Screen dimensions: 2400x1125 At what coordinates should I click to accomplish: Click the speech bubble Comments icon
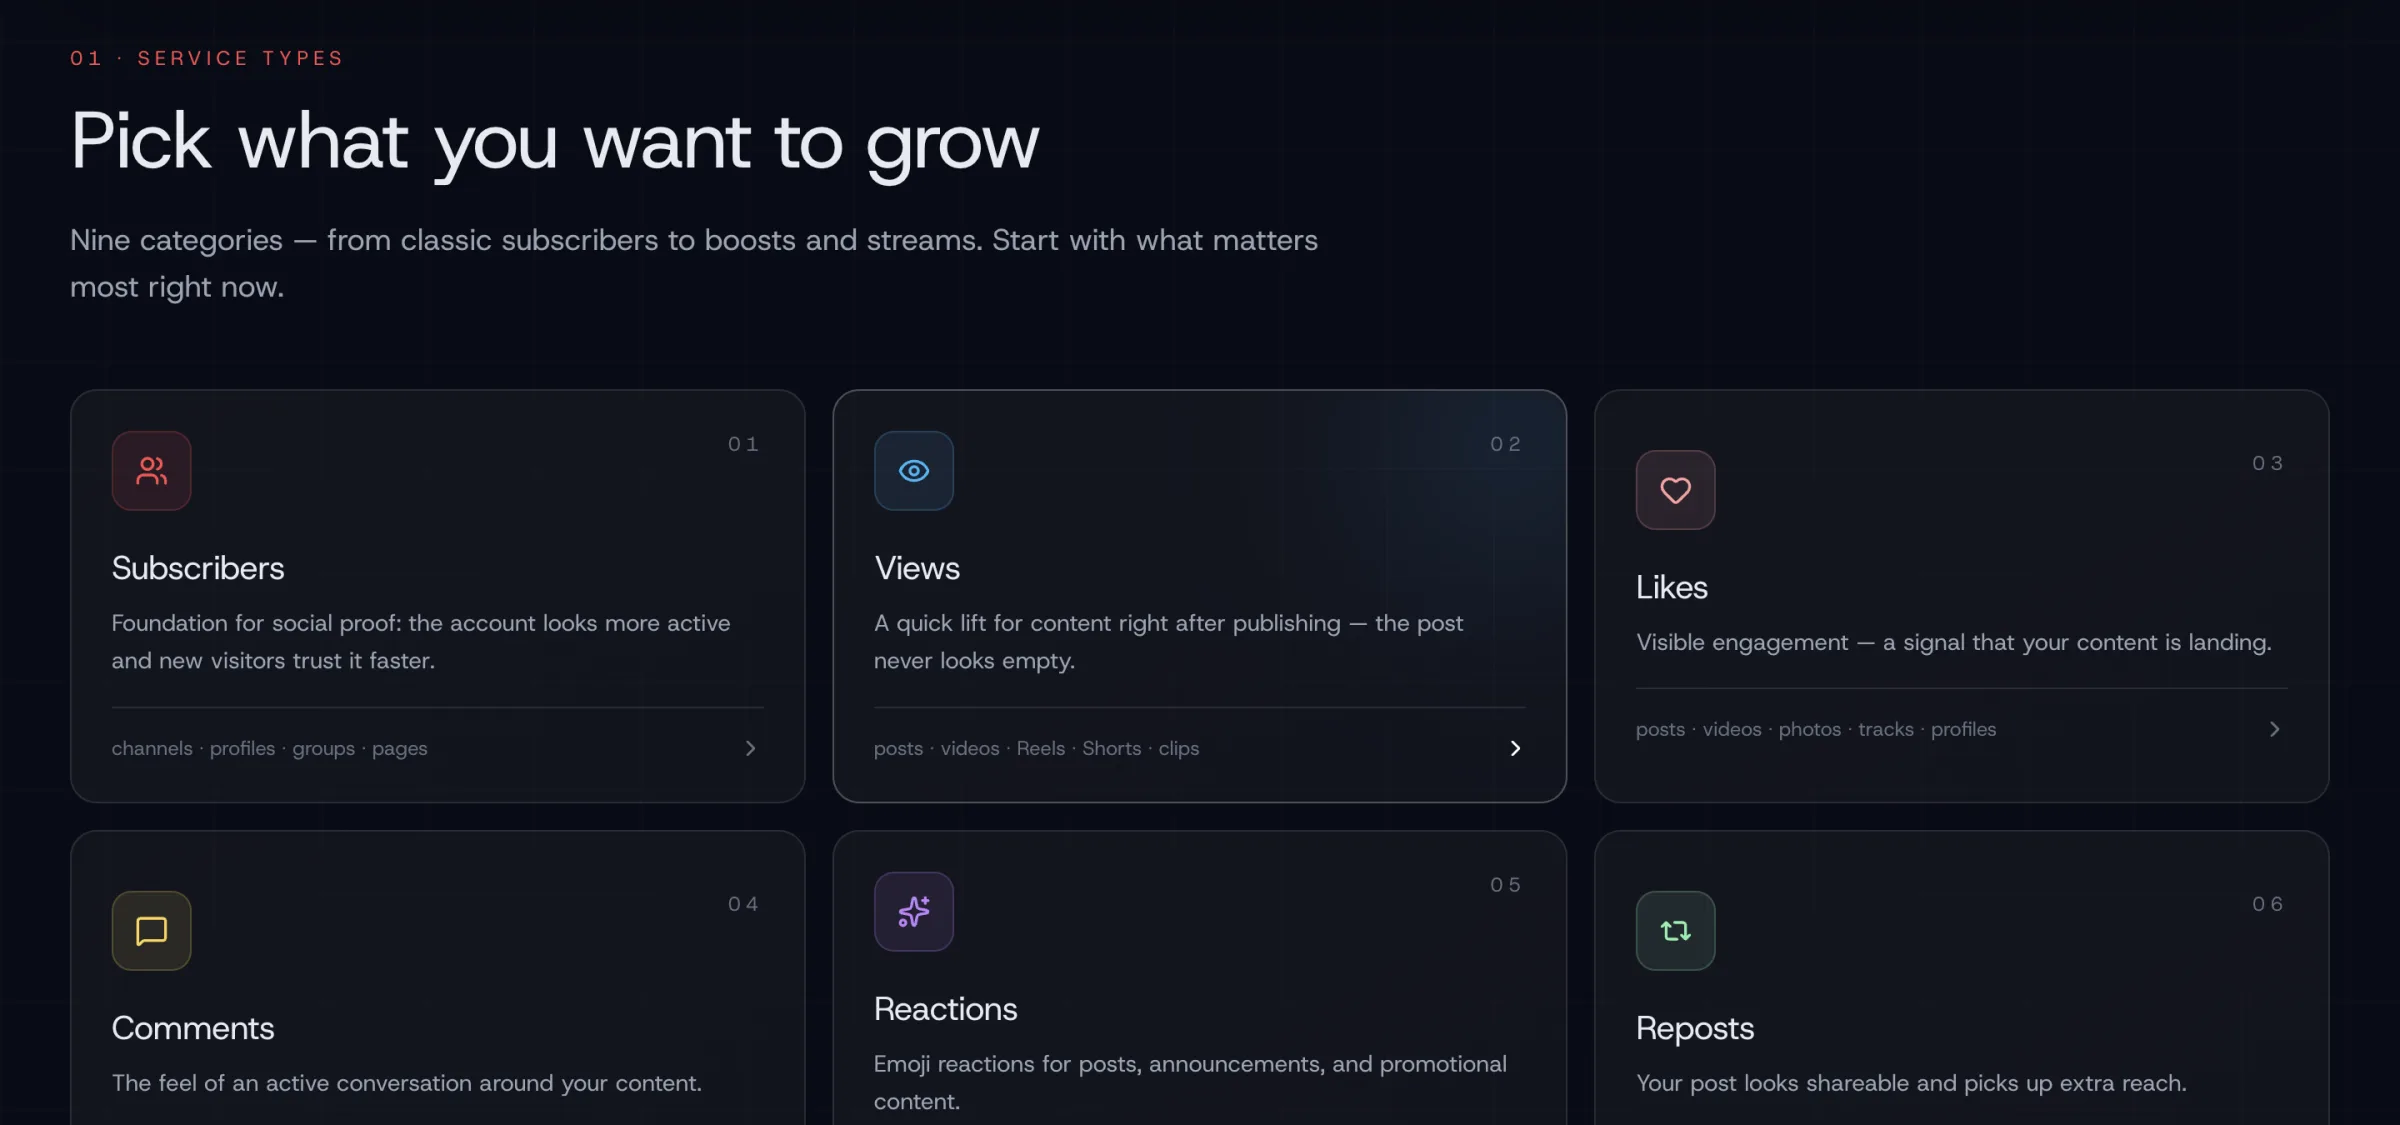pyautogui.click(x=151, y=931)
